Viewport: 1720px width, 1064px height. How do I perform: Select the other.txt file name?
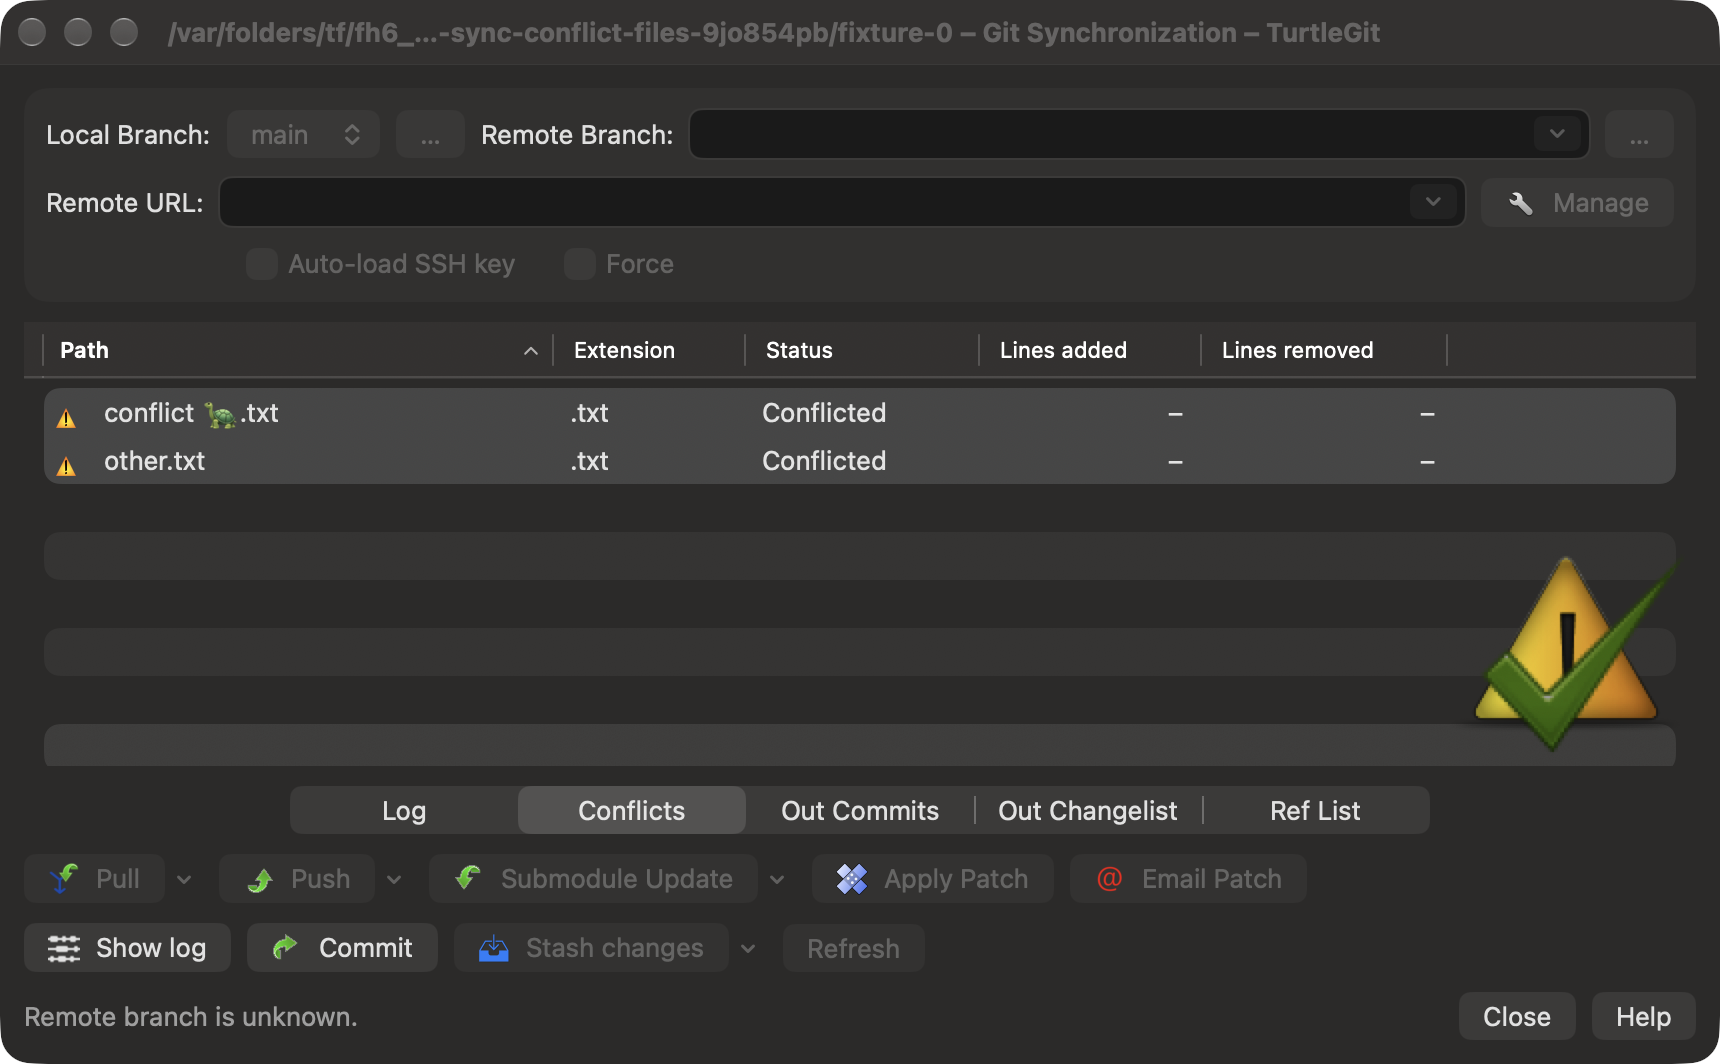click(154, 461)
